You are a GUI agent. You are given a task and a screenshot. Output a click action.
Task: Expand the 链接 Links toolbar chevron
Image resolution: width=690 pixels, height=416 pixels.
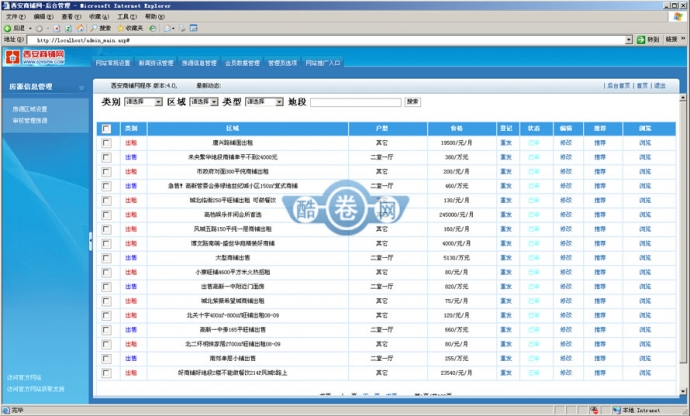(683, 39)
